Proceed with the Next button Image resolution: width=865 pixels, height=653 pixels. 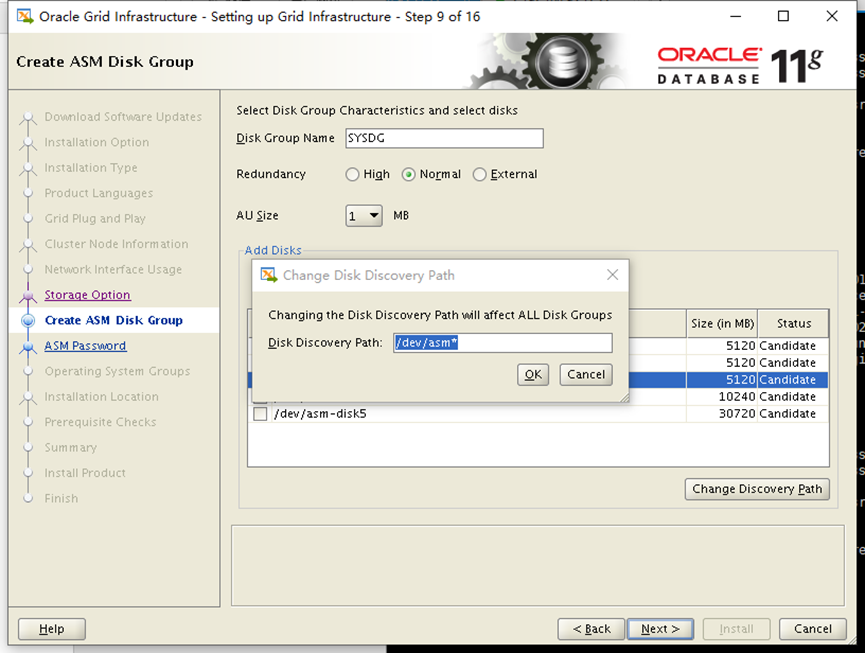pos(660,629)
